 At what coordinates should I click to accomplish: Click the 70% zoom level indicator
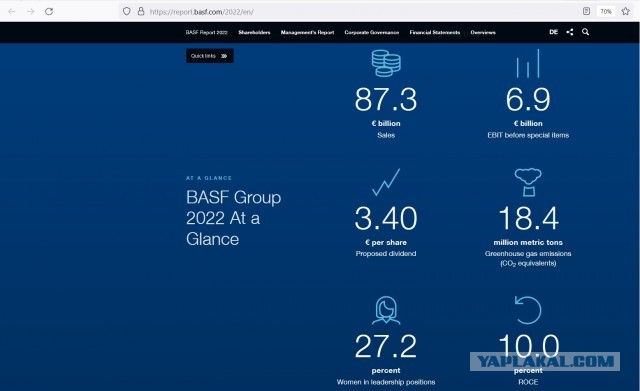[x=606, y=11]
